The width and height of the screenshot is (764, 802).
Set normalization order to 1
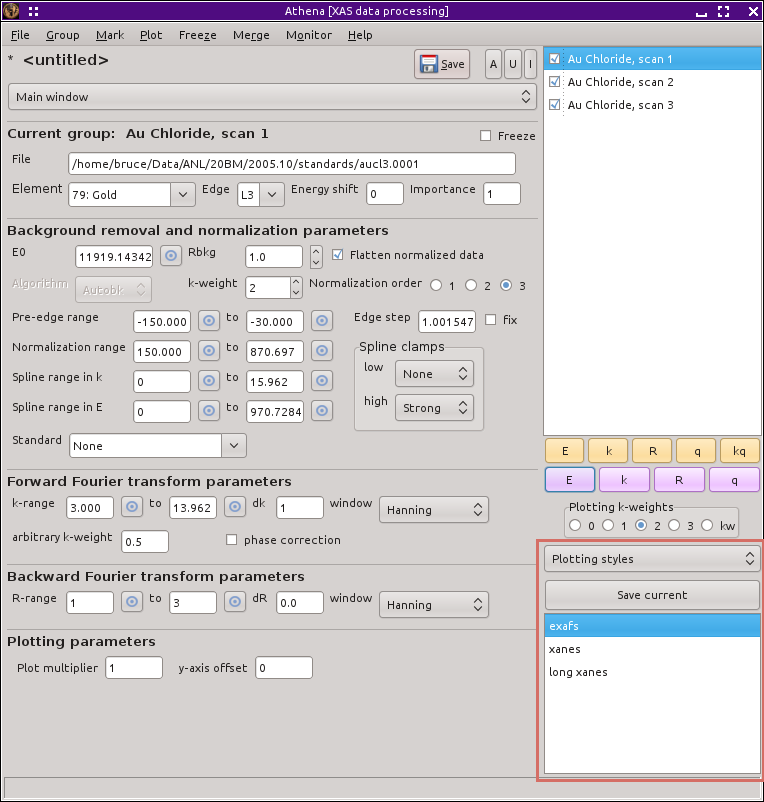(436, 285)
